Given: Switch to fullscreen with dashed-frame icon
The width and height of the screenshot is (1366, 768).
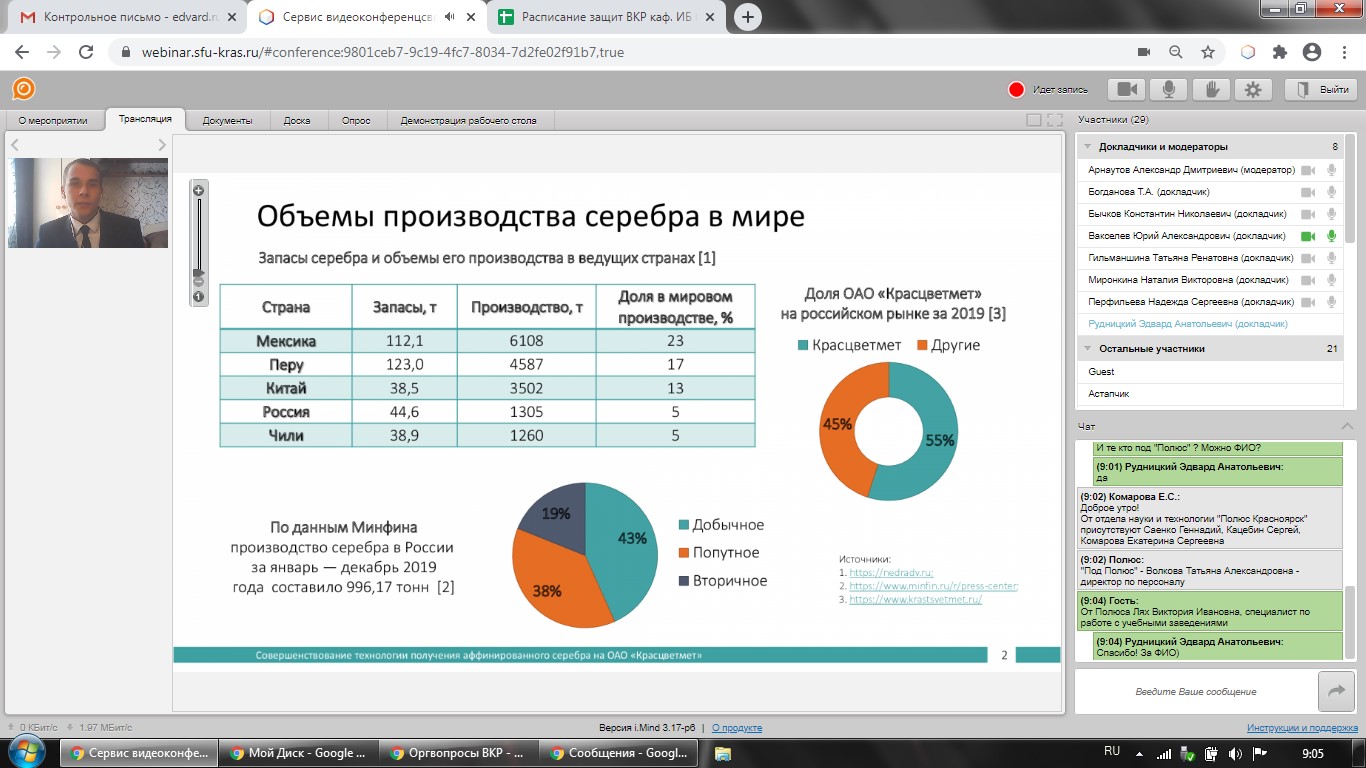Looking at the screenshot, I should click(x=1054, y=120).
